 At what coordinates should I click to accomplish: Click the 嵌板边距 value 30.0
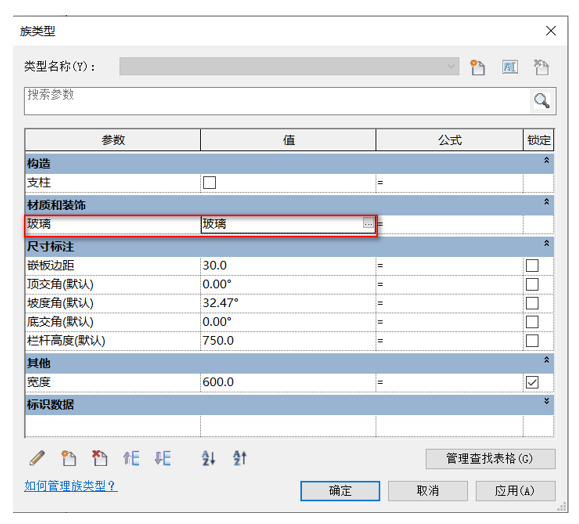pos(288,266)
